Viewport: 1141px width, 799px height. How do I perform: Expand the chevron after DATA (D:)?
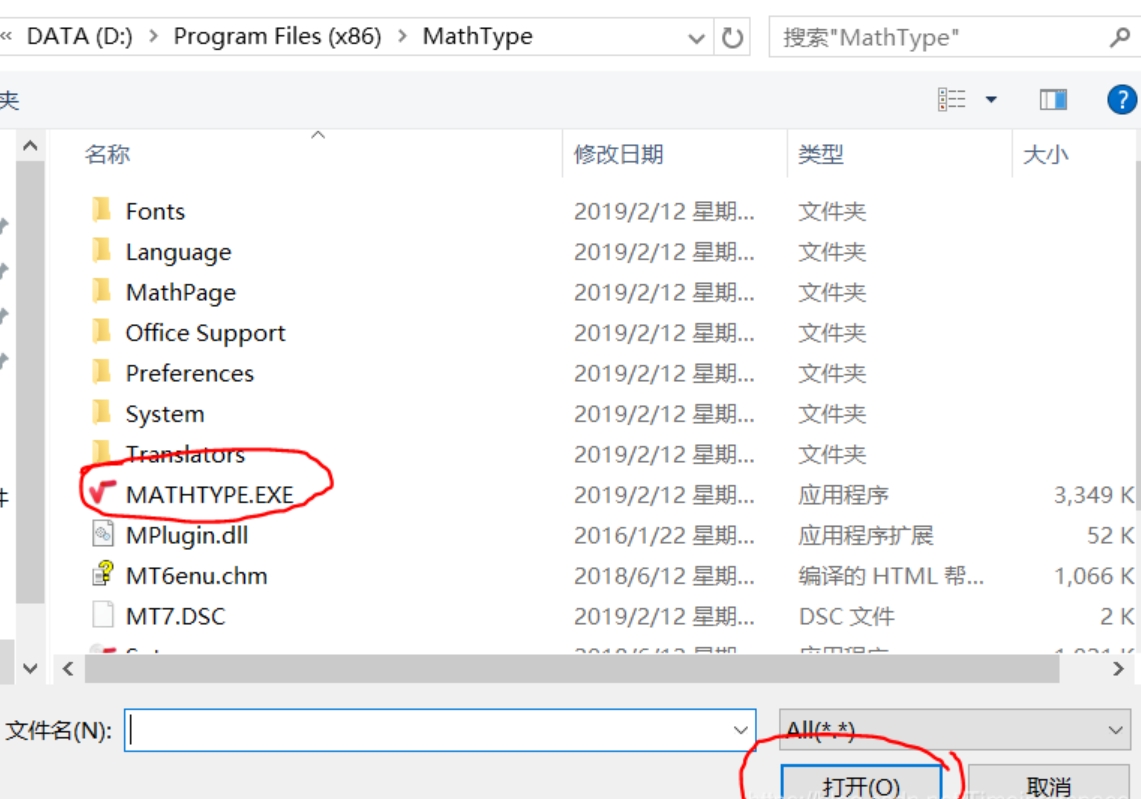[153, 36]
